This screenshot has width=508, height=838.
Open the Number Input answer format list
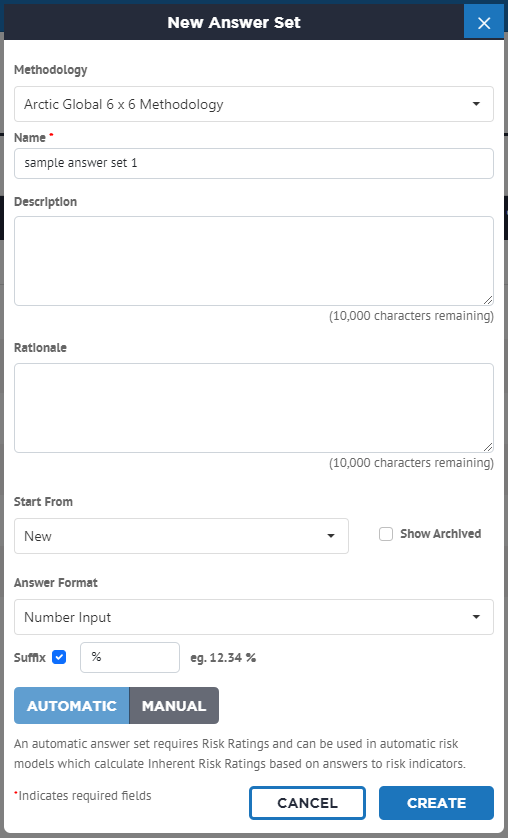(x=254, y=617)
